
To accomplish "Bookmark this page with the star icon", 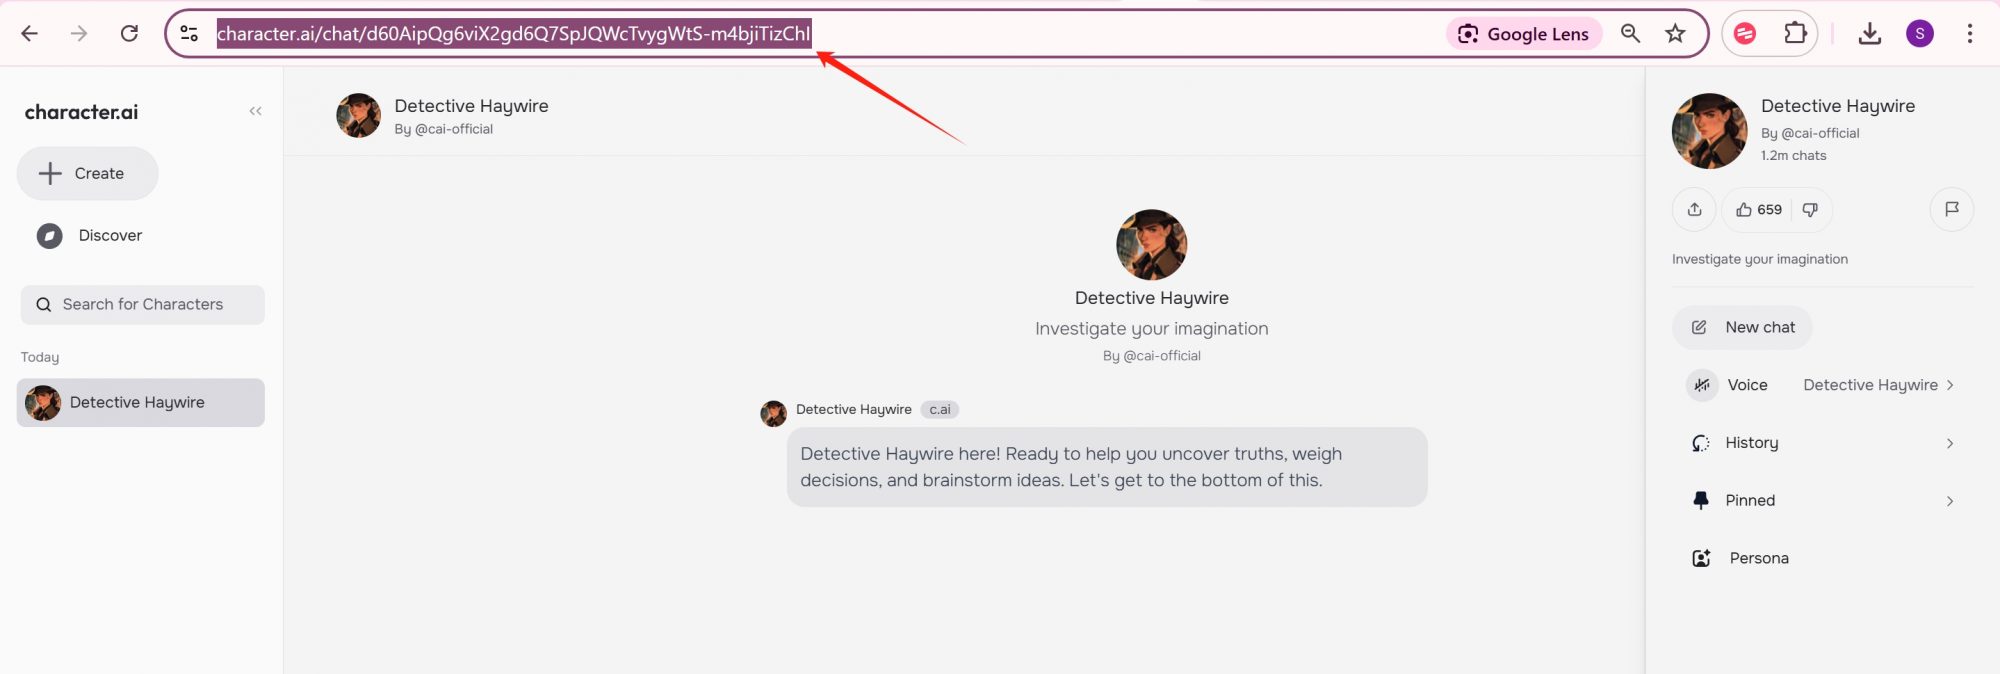I will coord(1675,34).
